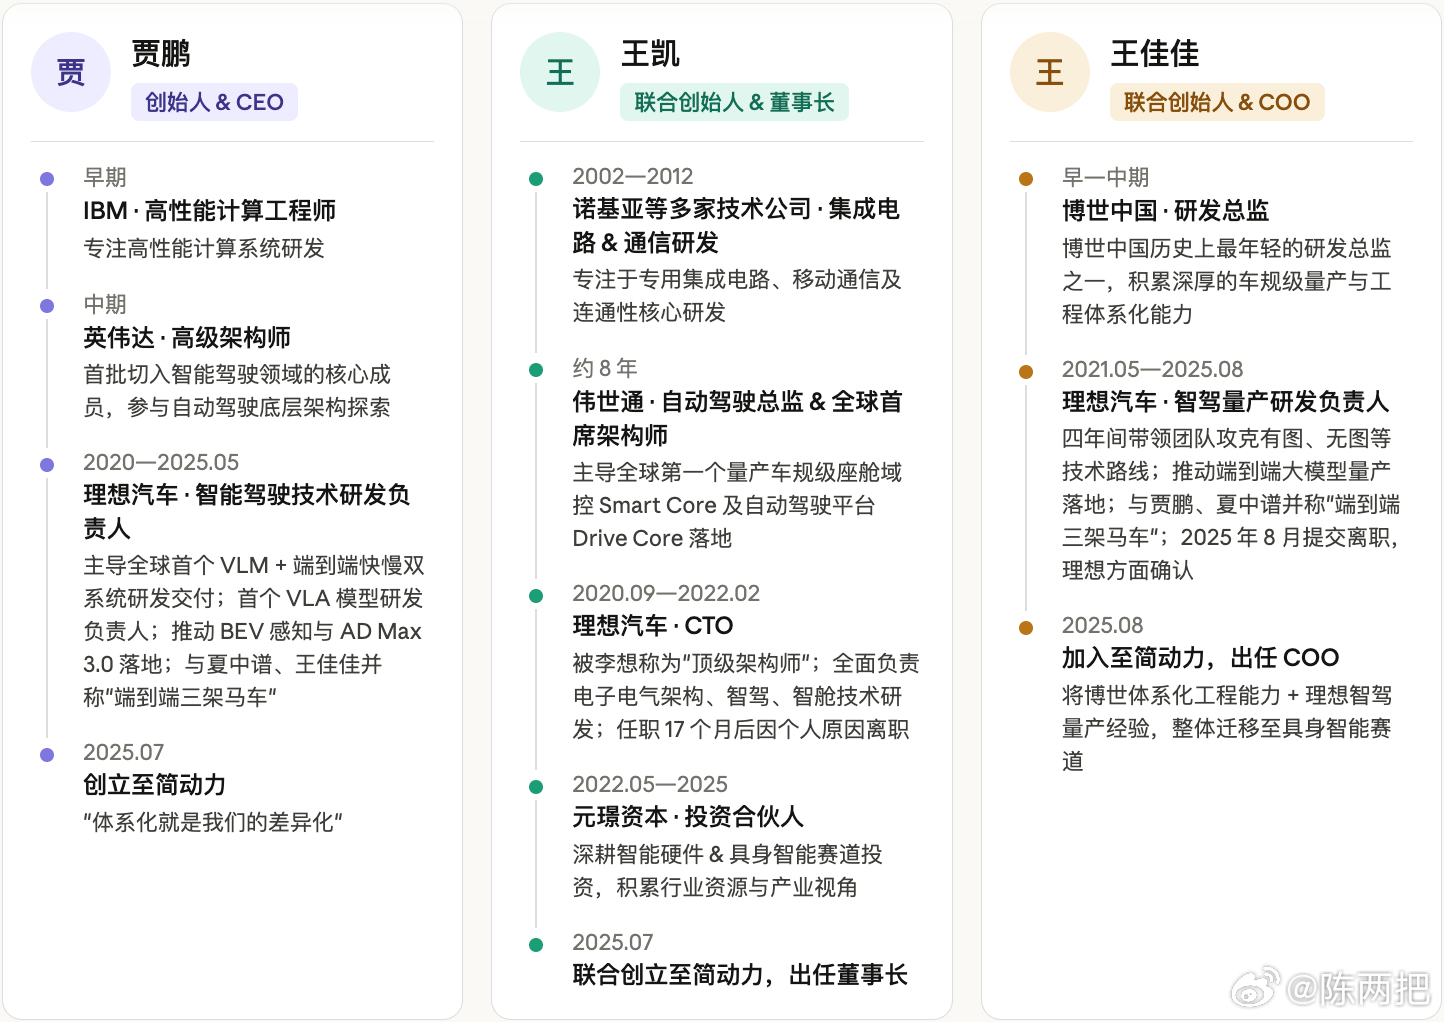1444x1022 pixels.
Task: Select the timeline dot beside 约 8 年
Action: point(536,370)
